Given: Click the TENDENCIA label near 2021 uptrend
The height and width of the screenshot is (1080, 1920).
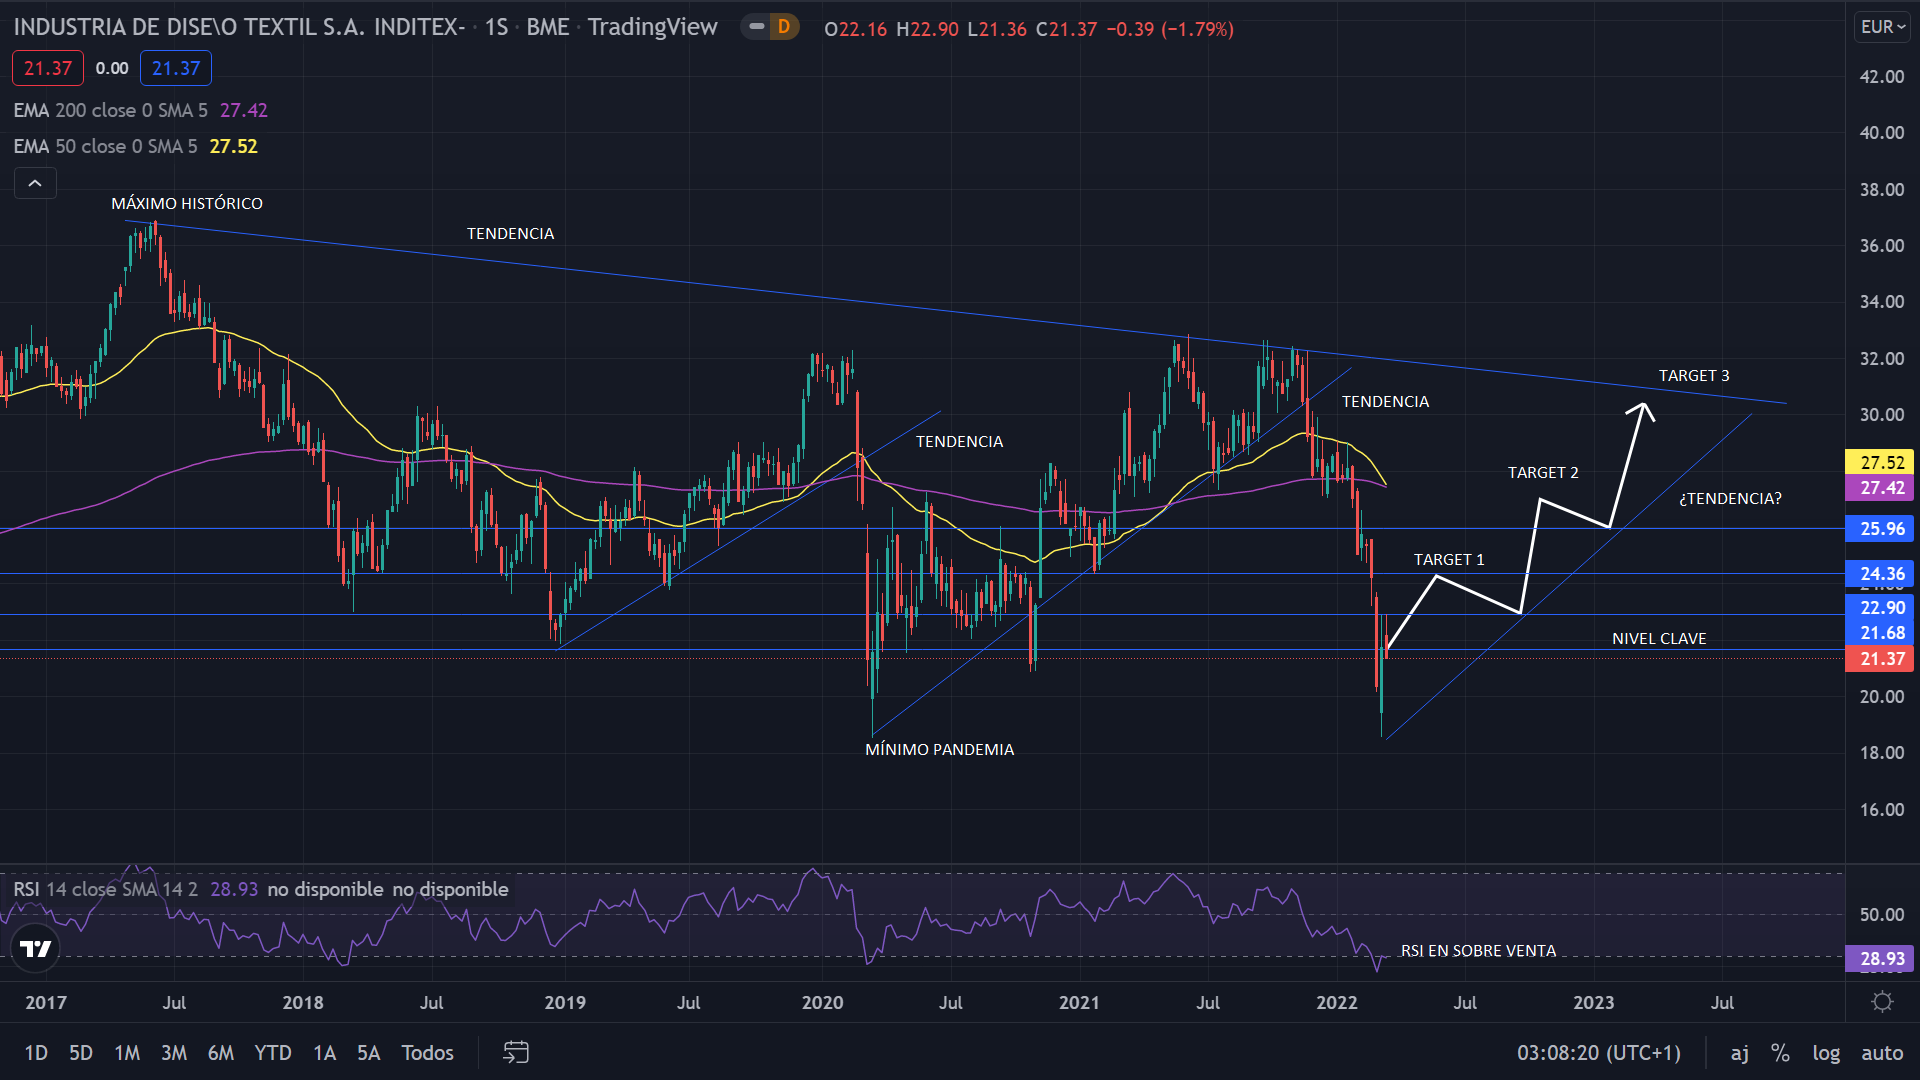Looking at the screenshot, I should pos(1385,401).
